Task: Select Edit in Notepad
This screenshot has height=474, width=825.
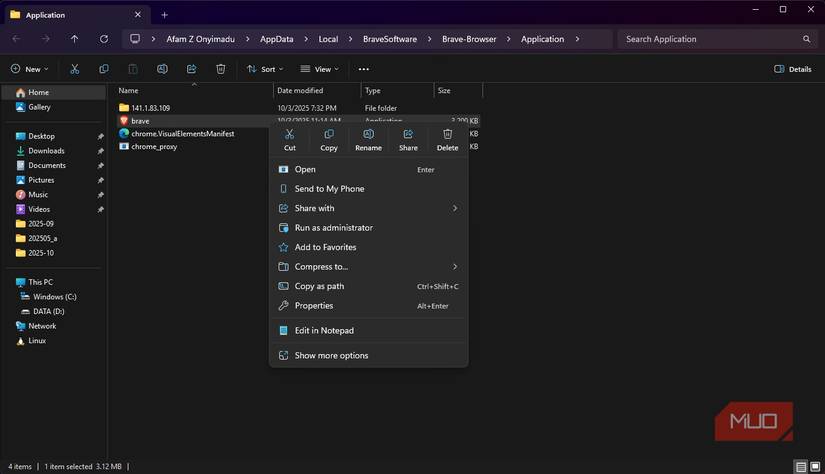Action: pyautogui.click(x=368, y=330)
